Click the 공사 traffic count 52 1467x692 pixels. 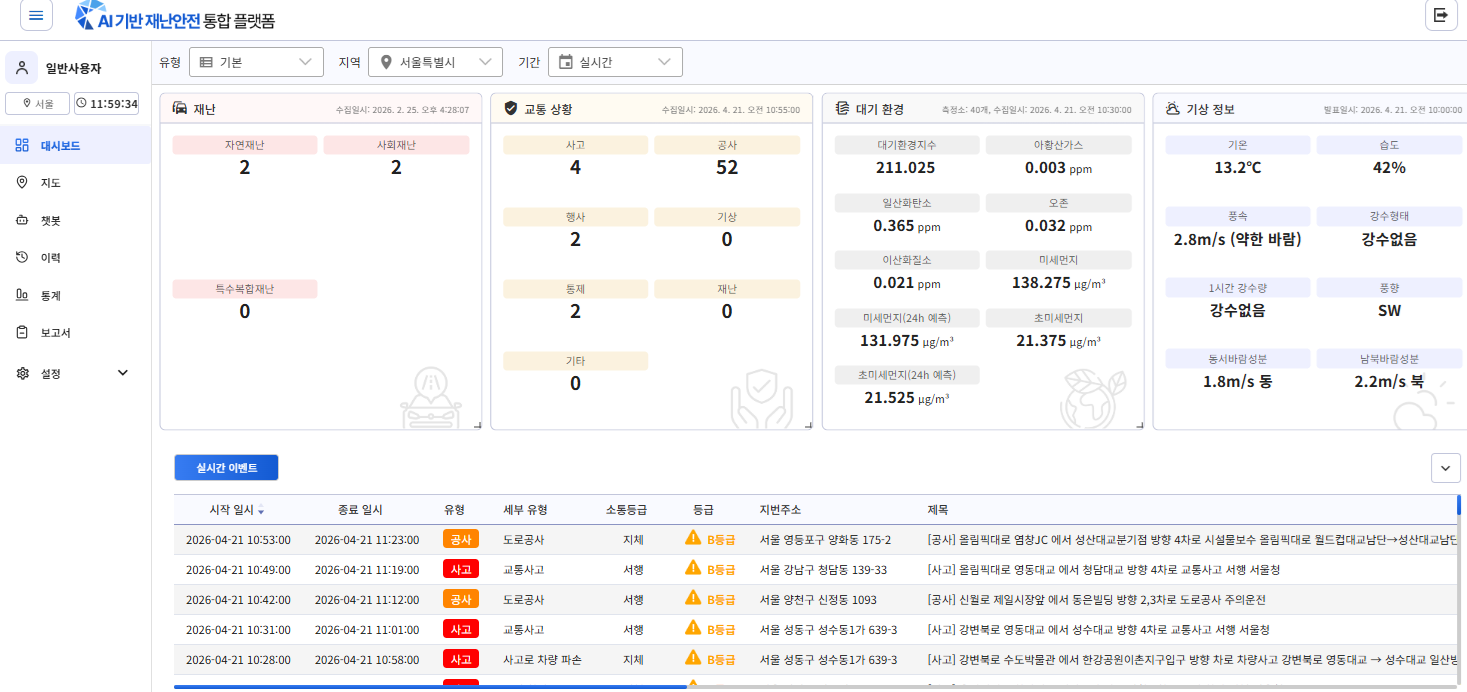(x=727, y=168)
